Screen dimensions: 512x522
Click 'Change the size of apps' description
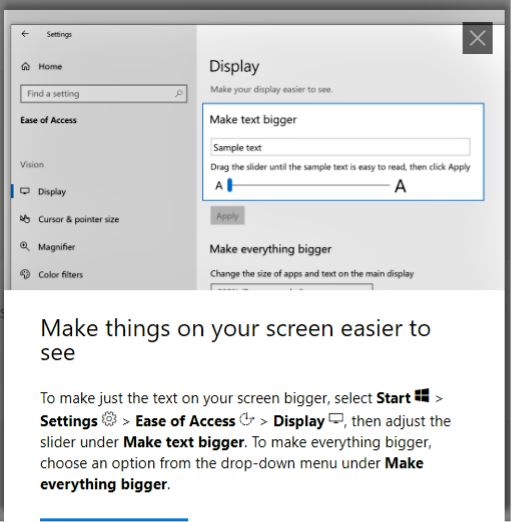click(x=312, y=274)
